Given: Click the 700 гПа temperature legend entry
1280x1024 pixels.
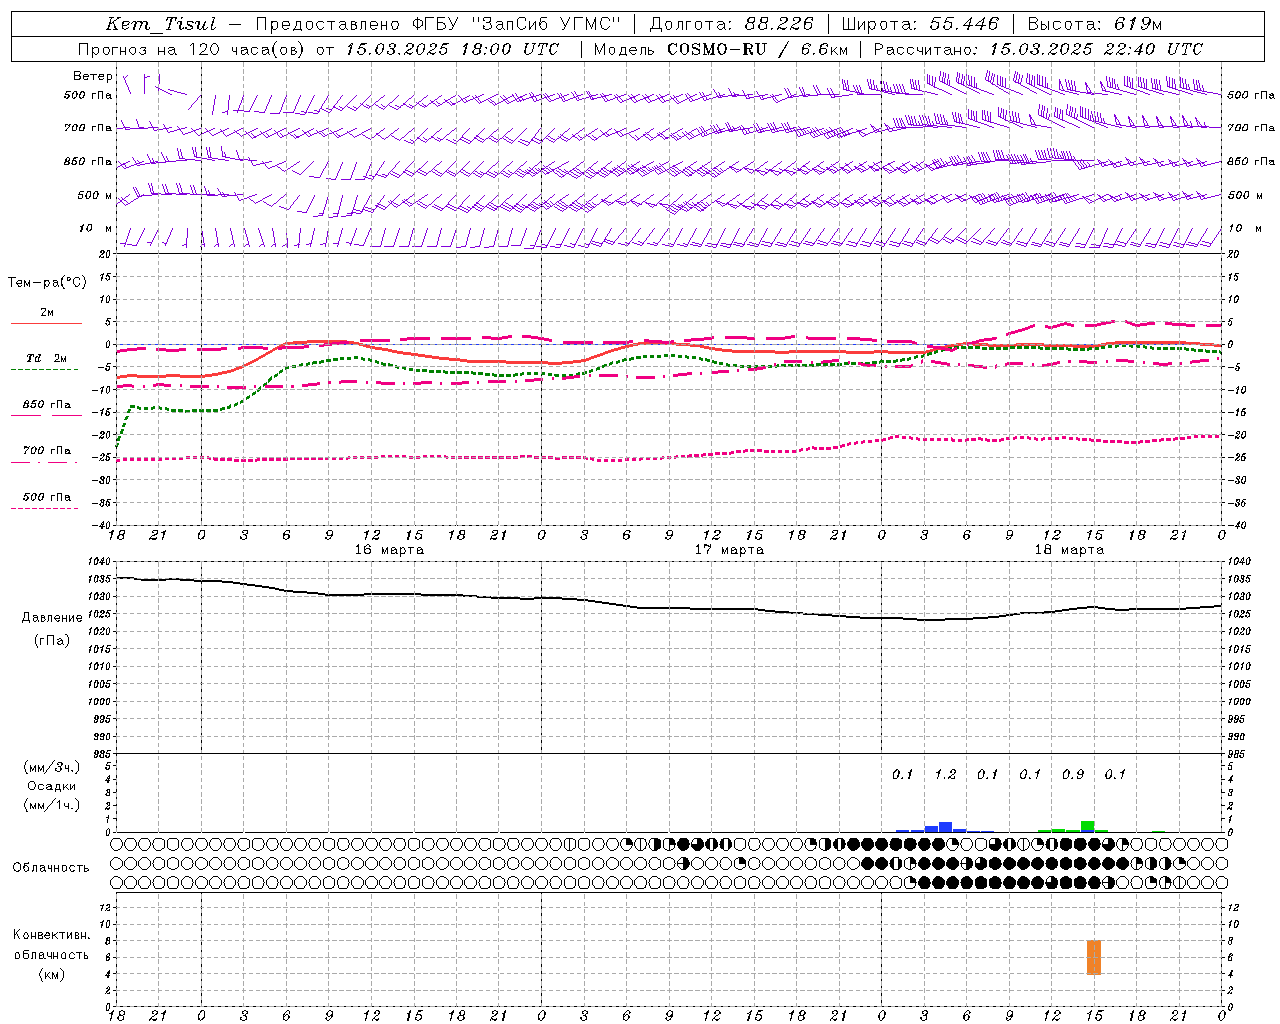Looking at the screenshot, I should tap(46, 451).
